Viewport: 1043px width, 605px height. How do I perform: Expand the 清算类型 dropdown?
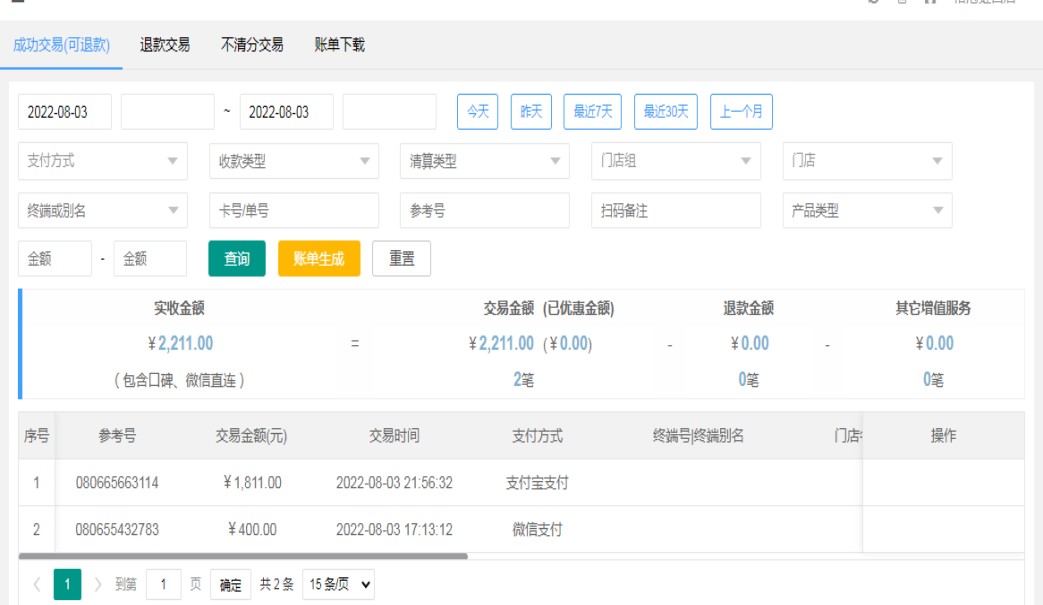484,161
